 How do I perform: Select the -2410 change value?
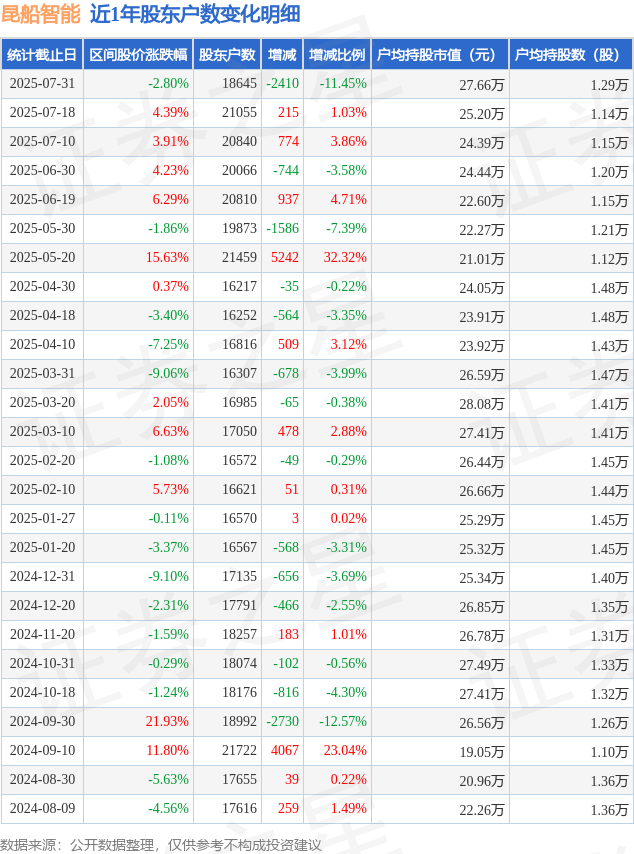click(x=282, y=83)
